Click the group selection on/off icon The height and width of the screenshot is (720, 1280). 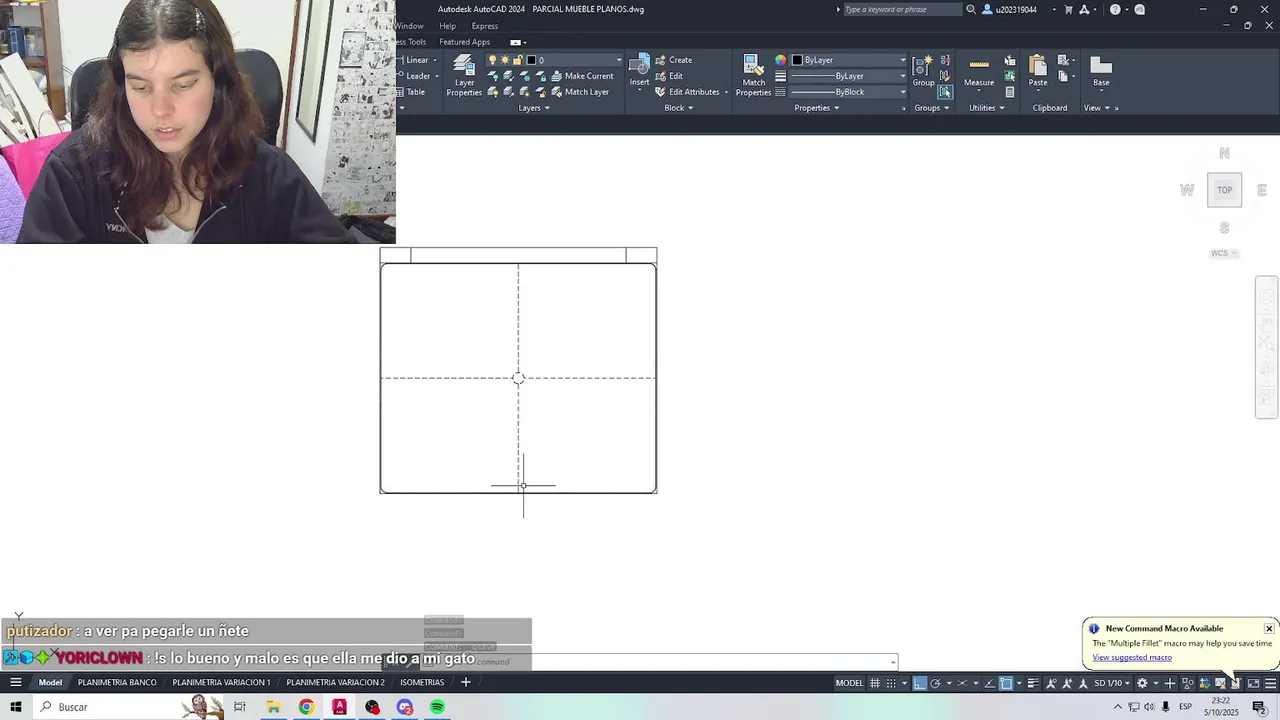point(944,91)
